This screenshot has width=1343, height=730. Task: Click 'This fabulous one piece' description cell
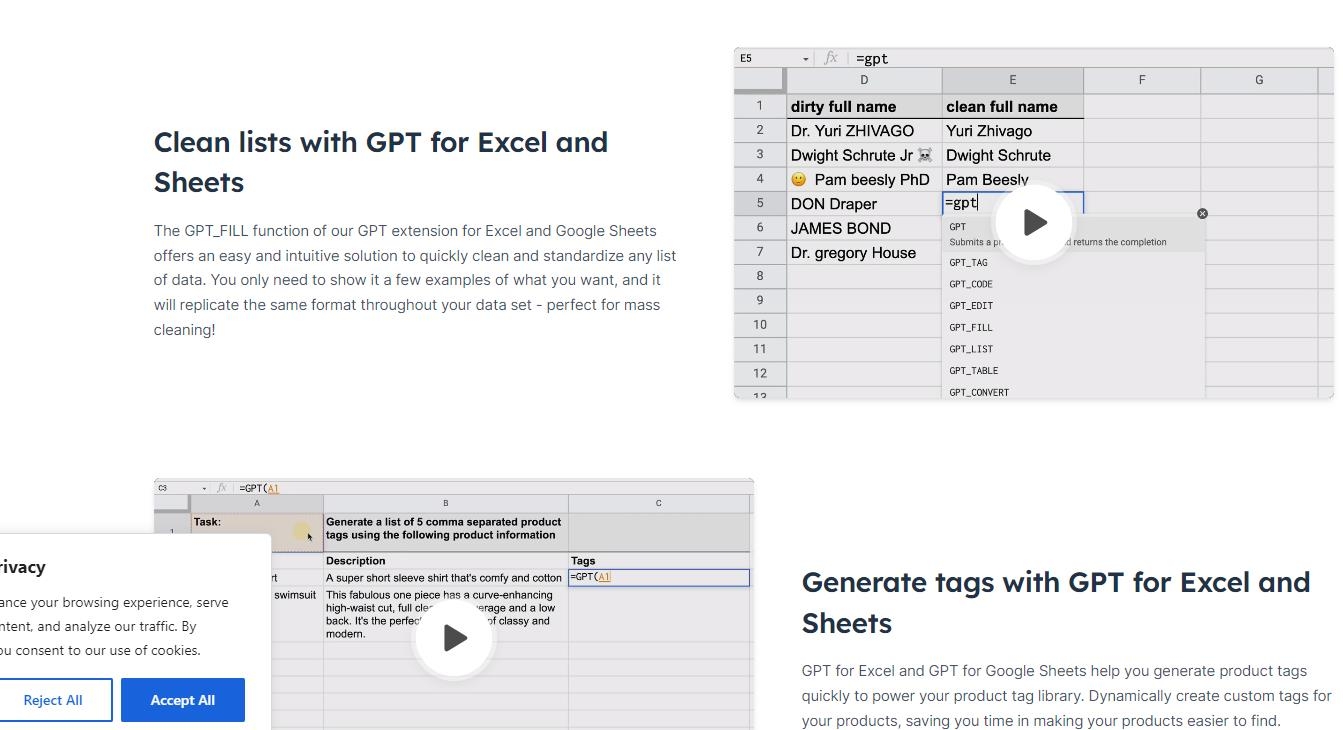pyautogui.click(x=445, y=614)
